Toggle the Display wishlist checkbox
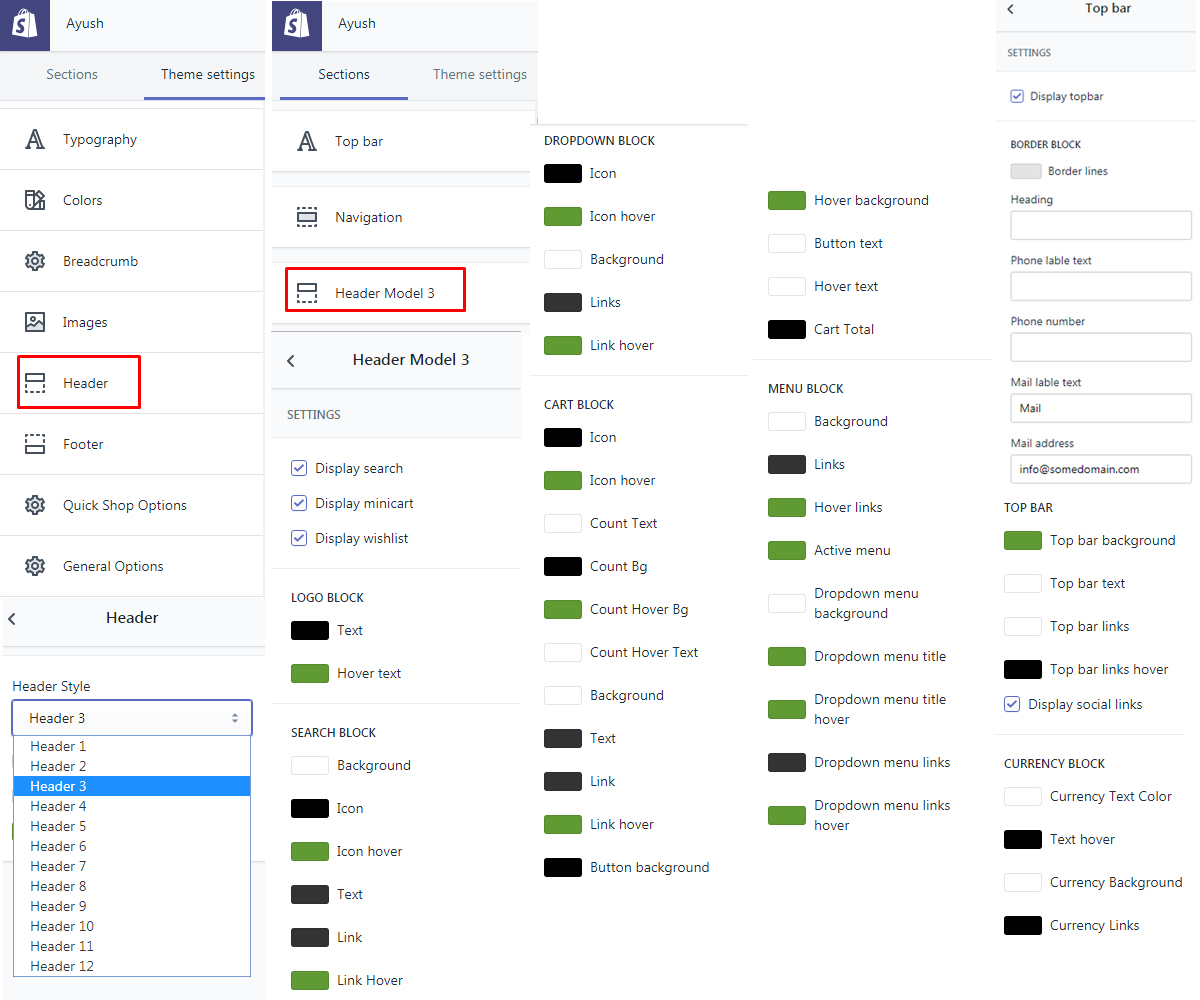Image resolution: width=1200 pixels, height=1000 pixels. click(299, 538)
